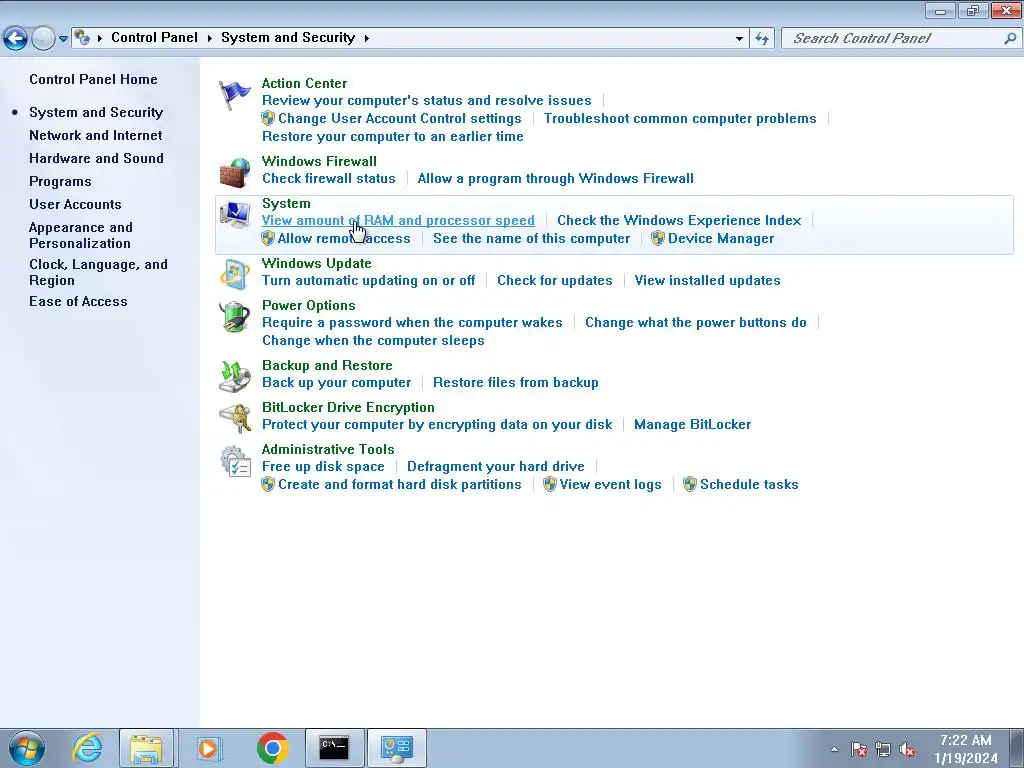This screenshot has width=1024, height=768.
Task: Click Check for updates link
Action: (x=554, y=280)
